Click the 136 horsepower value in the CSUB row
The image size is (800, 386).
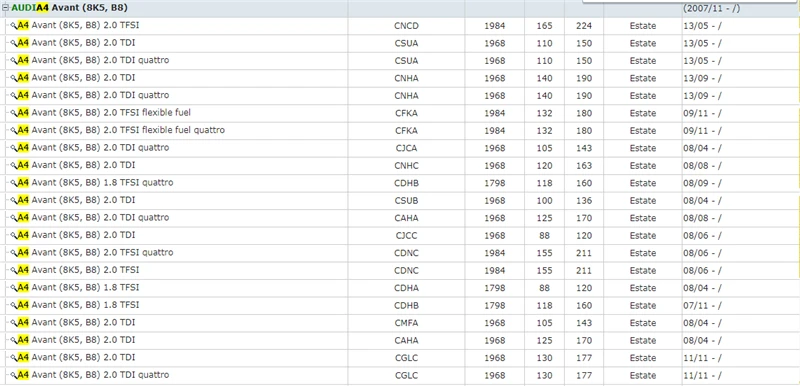click(x=584, y=201)
